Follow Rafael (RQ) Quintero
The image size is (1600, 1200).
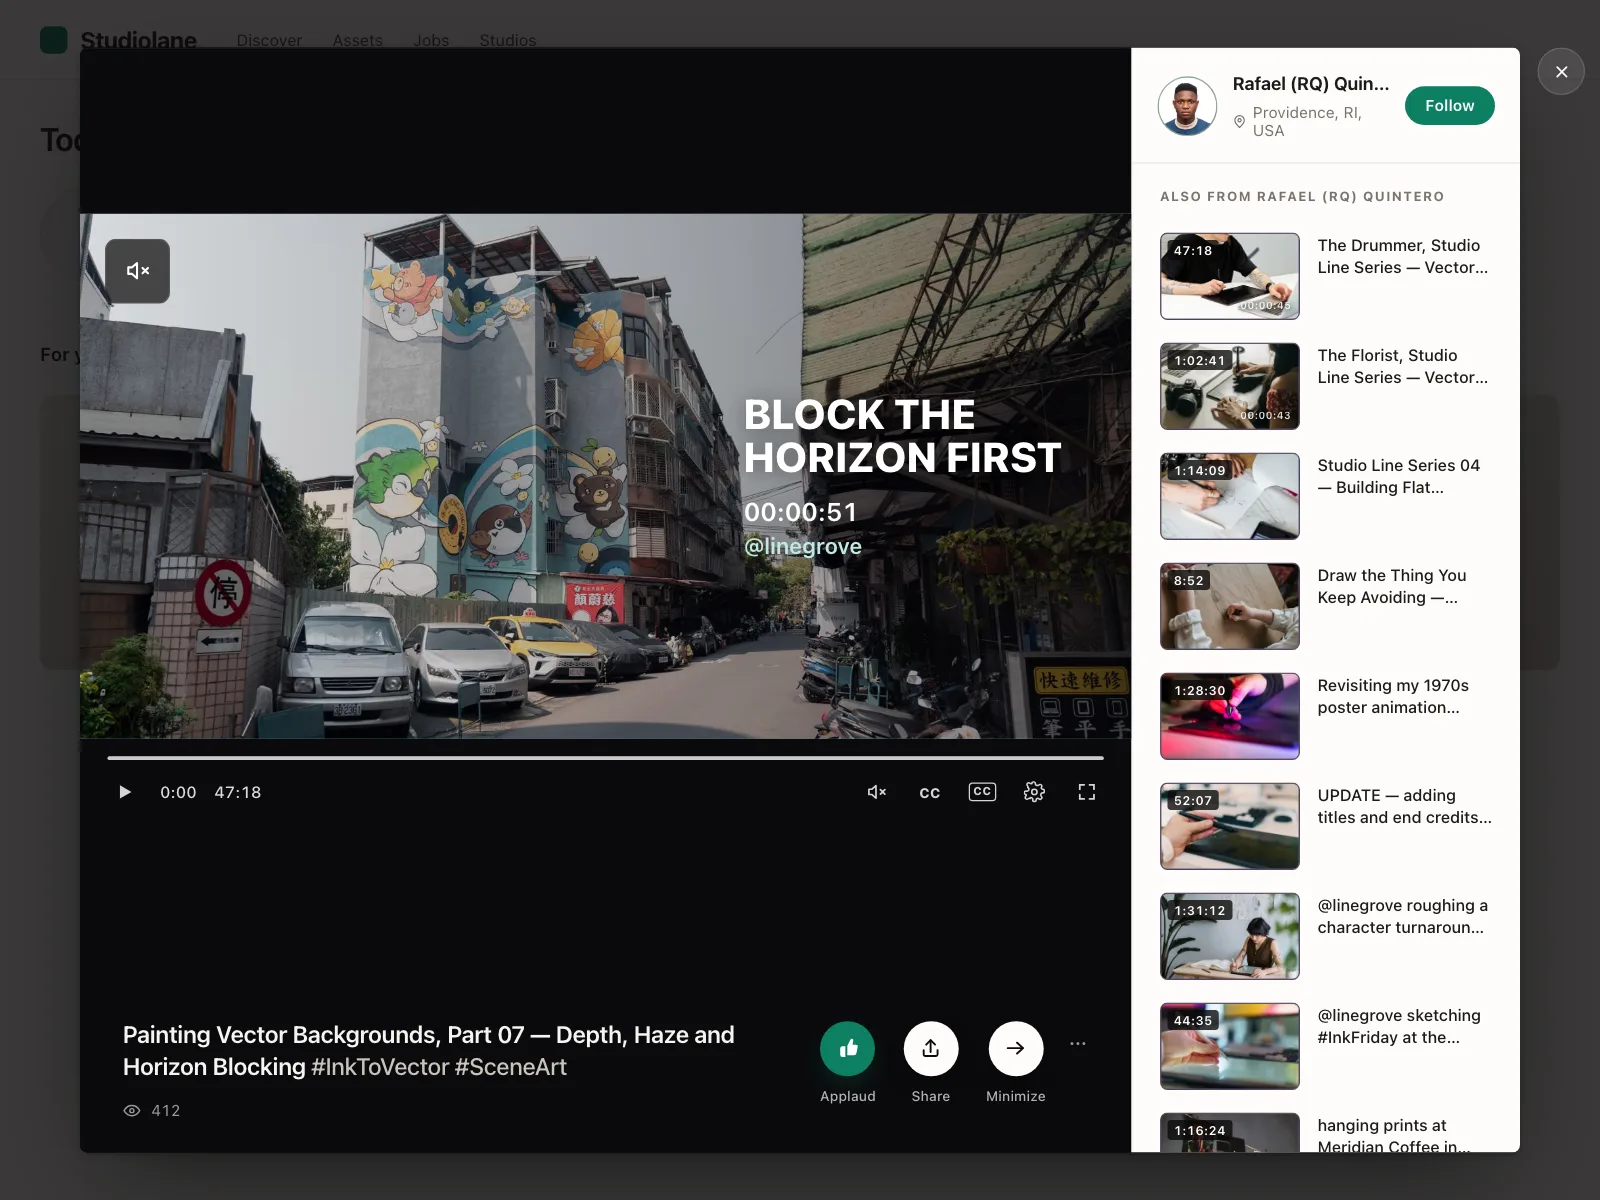point(1450,106)
